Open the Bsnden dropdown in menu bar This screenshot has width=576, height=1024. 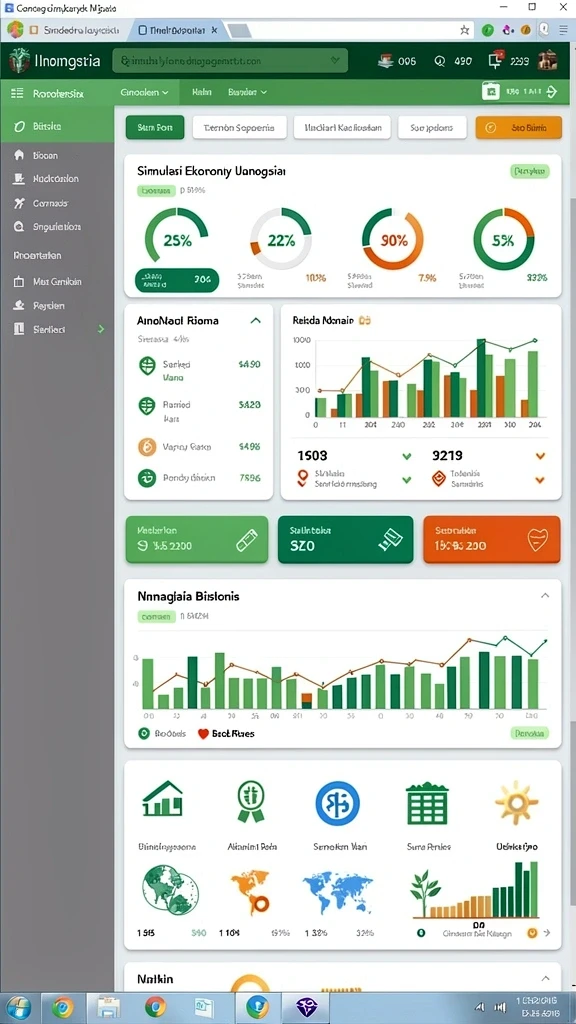[248, 93]
